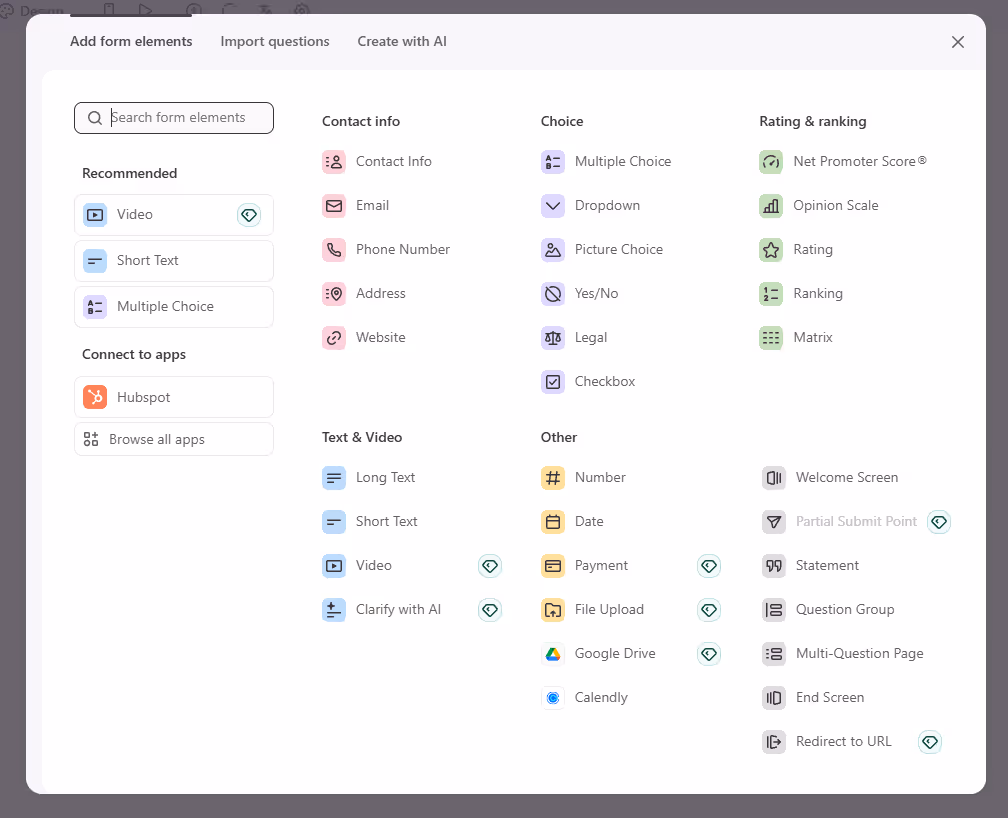Connect the Hubspot app
1008x818 pixels.
pos(174,397)
